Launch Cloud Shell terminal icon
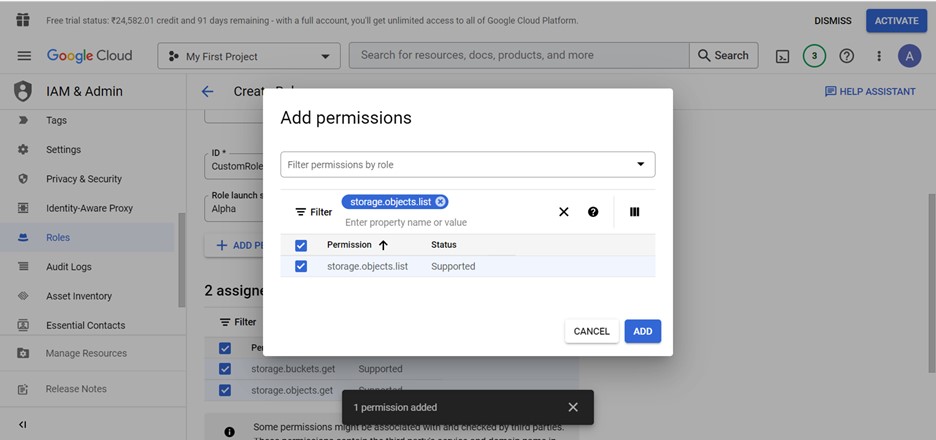Viewport: 936px width, 440px height. pos(783,56)
